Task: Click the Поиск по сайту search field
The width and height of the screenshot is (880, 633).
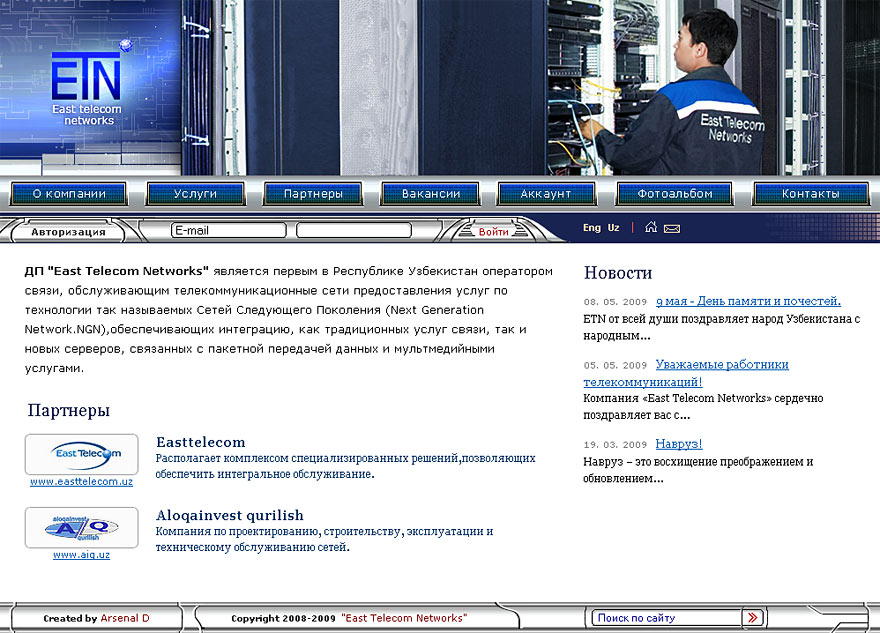Action: (666, 618)
